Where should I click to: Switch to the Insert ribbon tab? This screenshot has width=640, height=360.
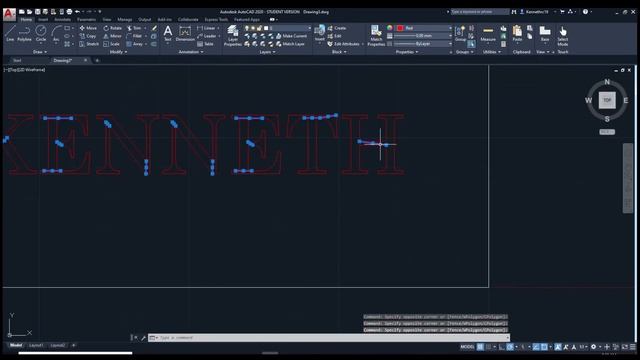click(43, 20)
